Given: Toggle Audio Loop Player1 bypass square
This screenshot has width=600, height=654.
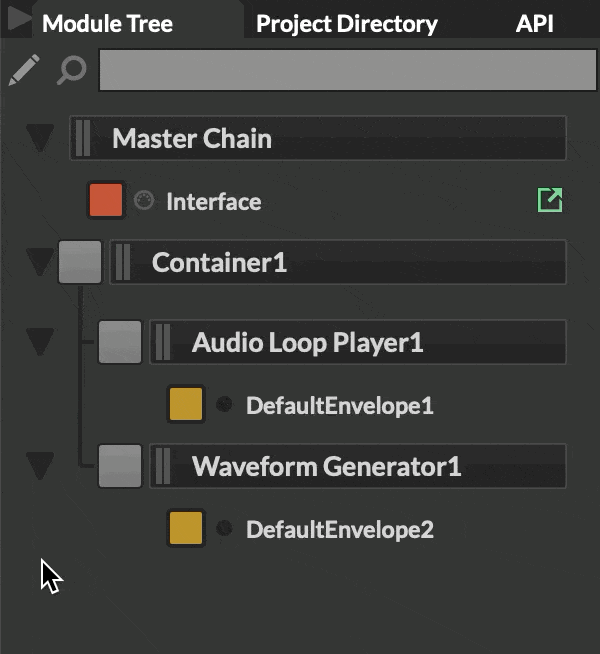Looking at the screenshot, I should tap(120, 343).
